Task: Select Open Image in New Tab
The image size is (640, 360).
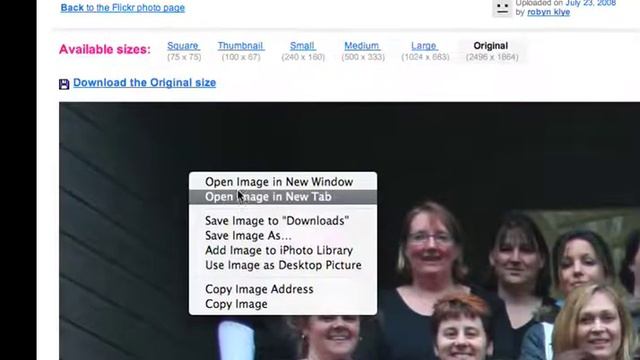Action: pos(283,197)
